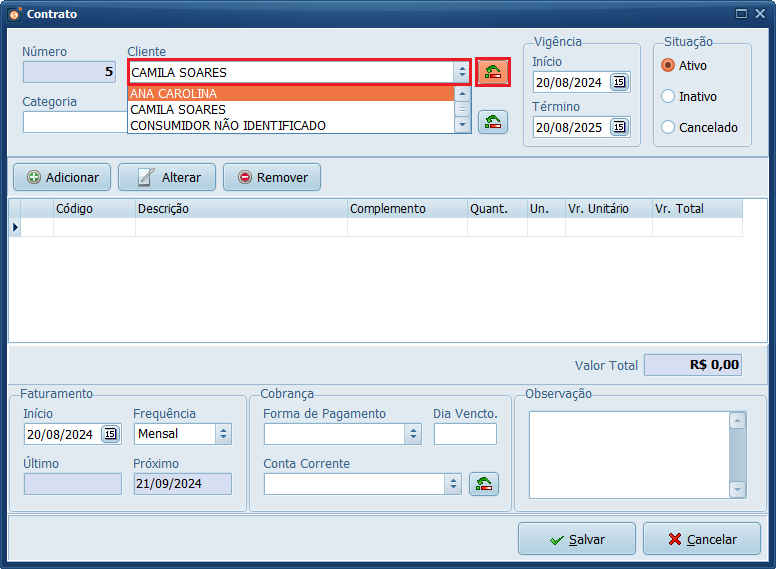Choose ANA CAROLINA from client list
Image resolution: width=776 pixels, height=569 pixels.
coord(291,94)
